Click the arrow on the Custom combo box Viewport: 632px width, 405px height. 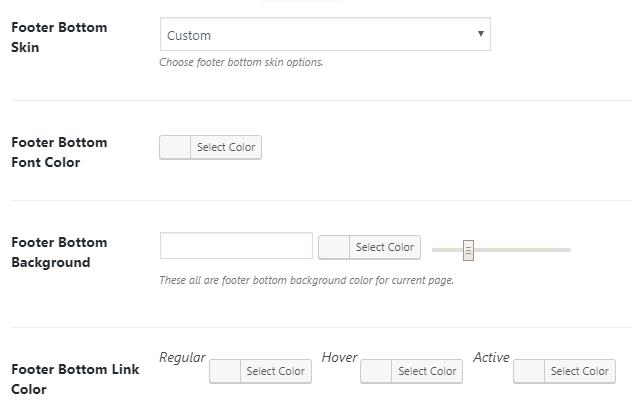481,34
